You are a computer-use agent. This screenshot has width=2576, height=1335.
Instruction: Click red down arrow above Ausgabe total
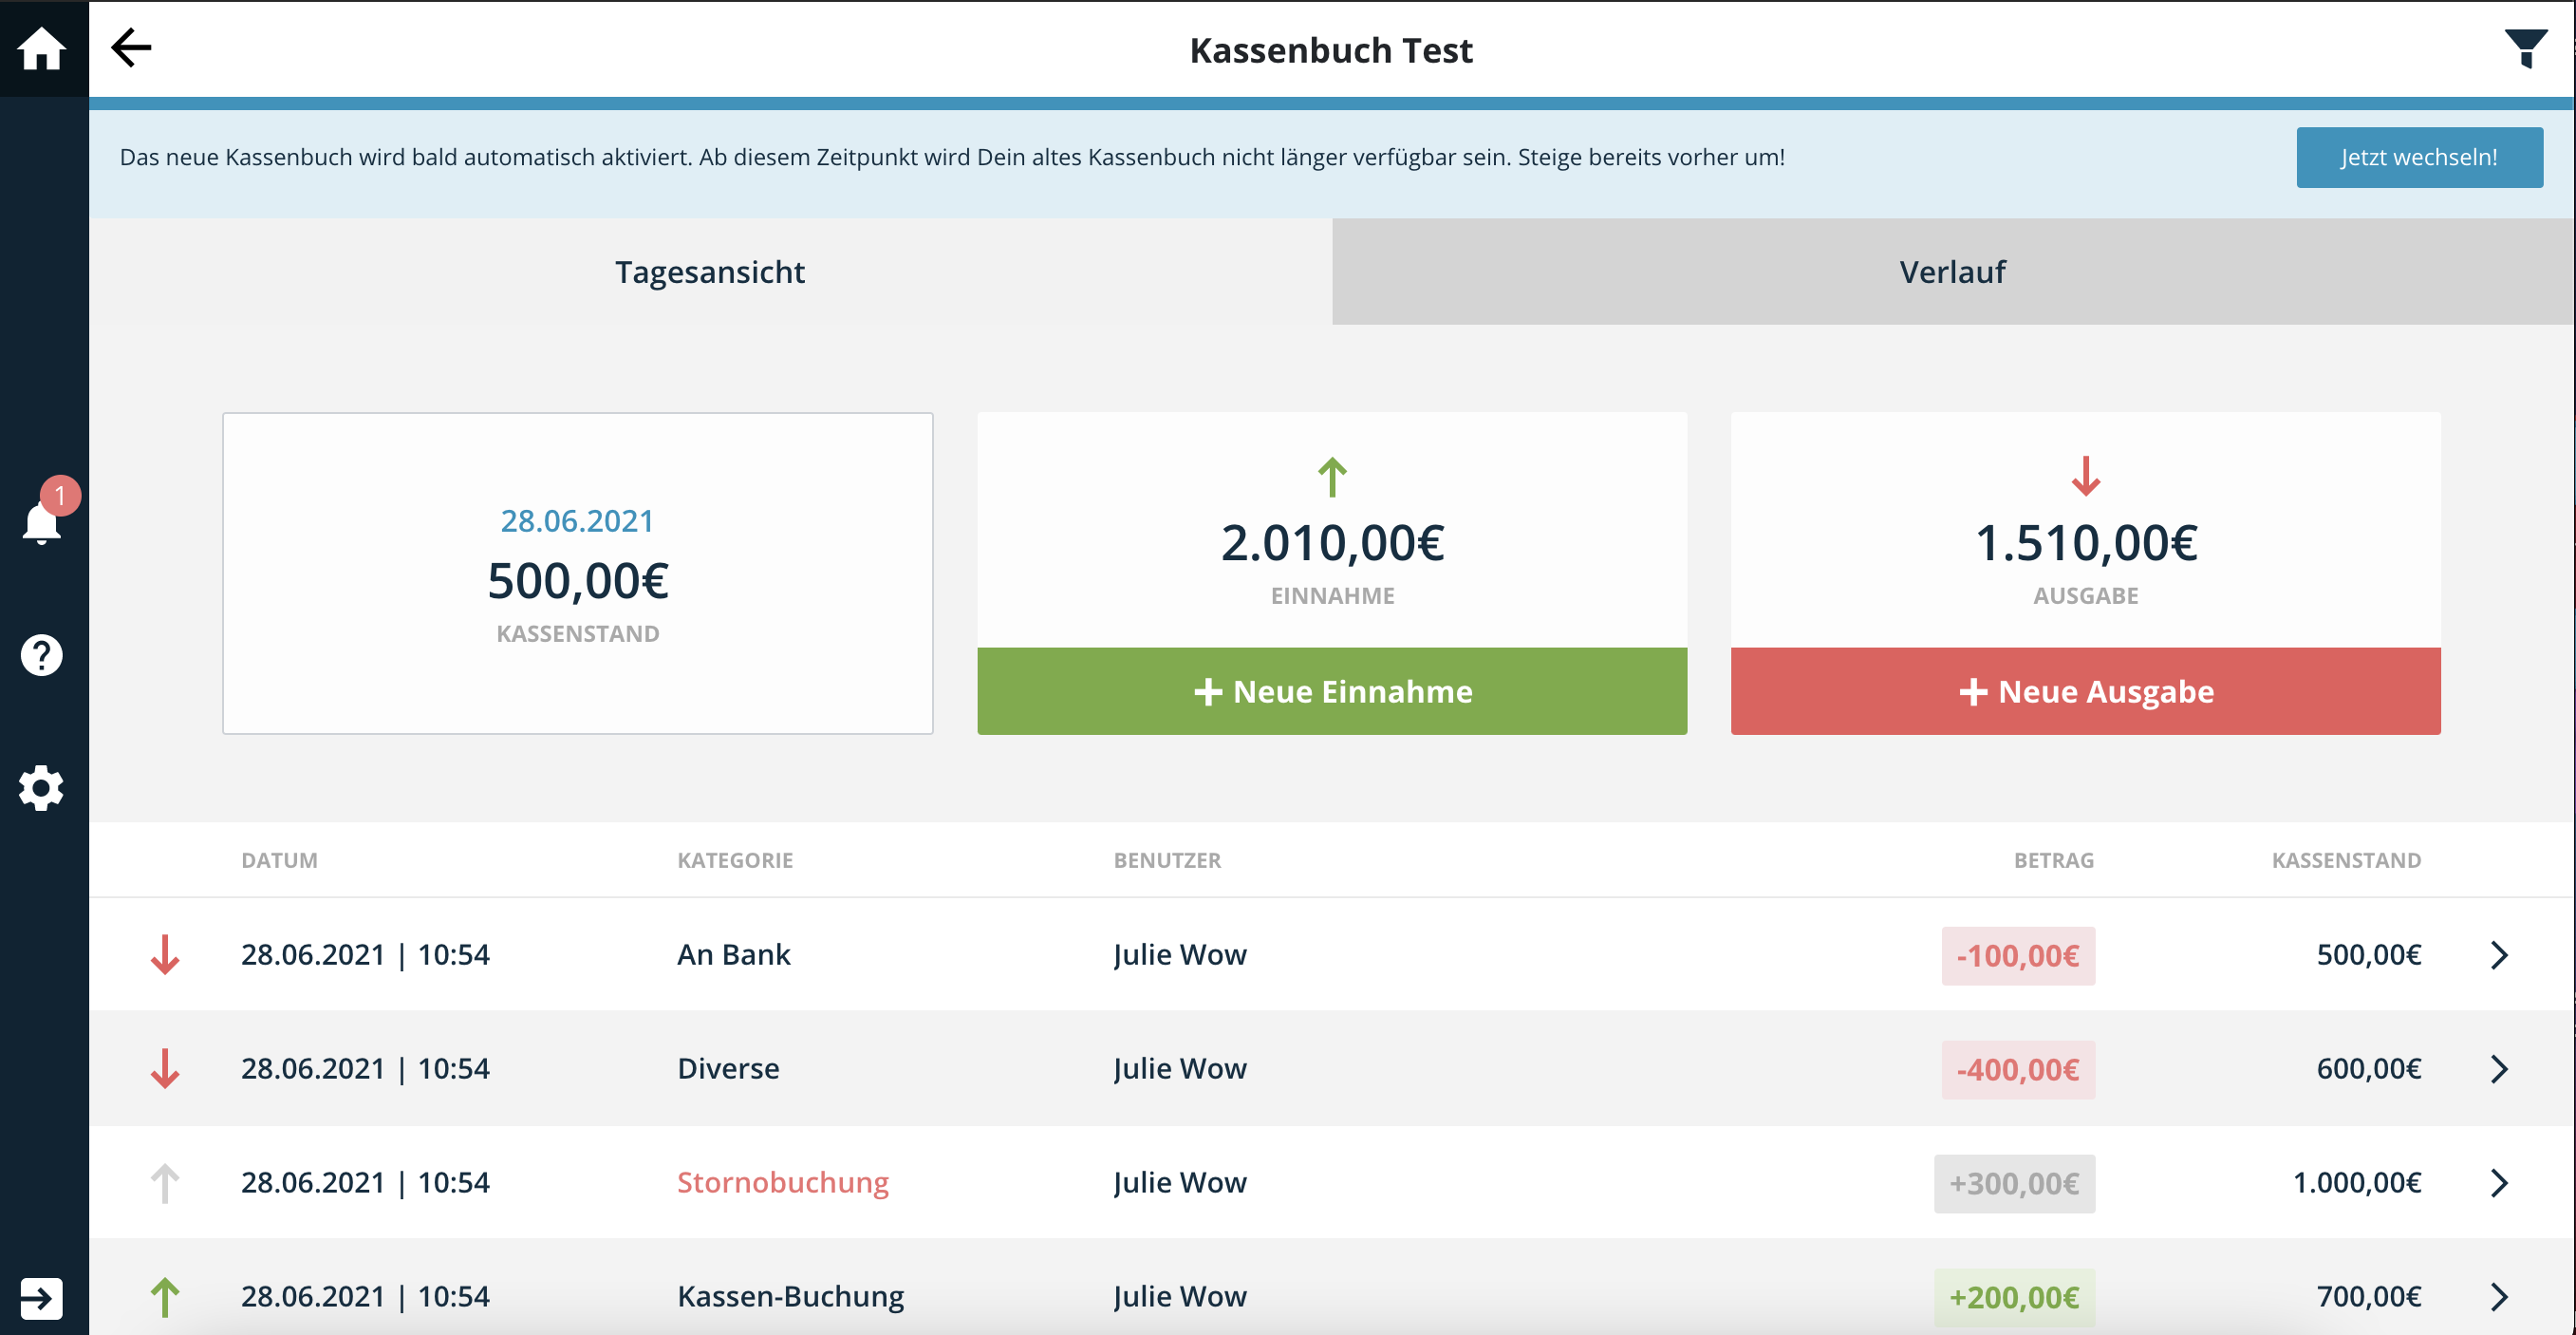(x=2086, y=476)
